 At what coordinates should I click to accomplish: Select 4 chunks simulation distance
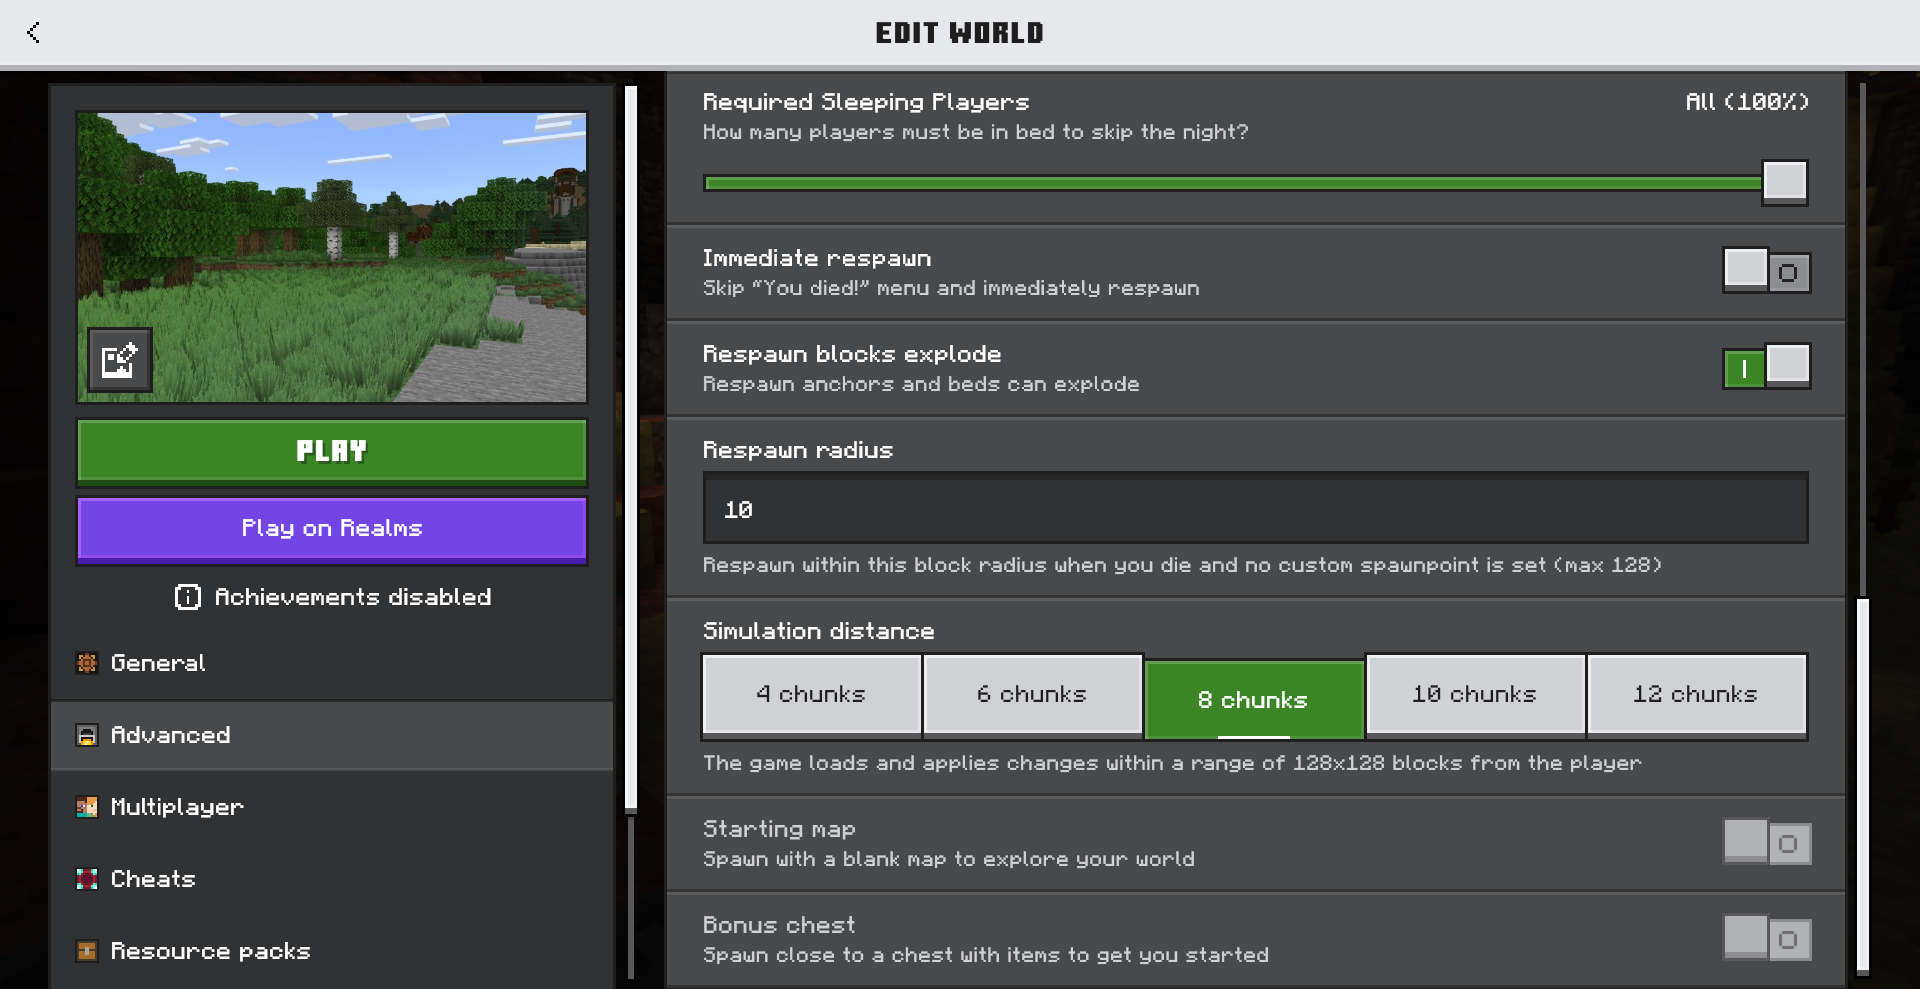point(811,695)
